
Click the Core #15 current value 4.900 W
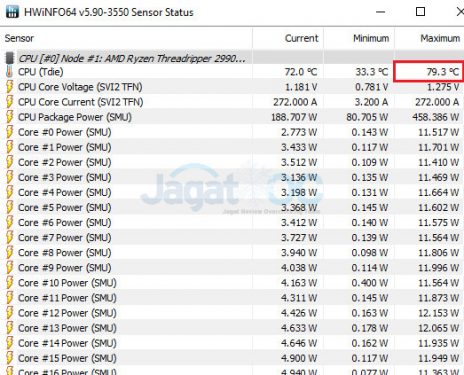tap(299, 358)
